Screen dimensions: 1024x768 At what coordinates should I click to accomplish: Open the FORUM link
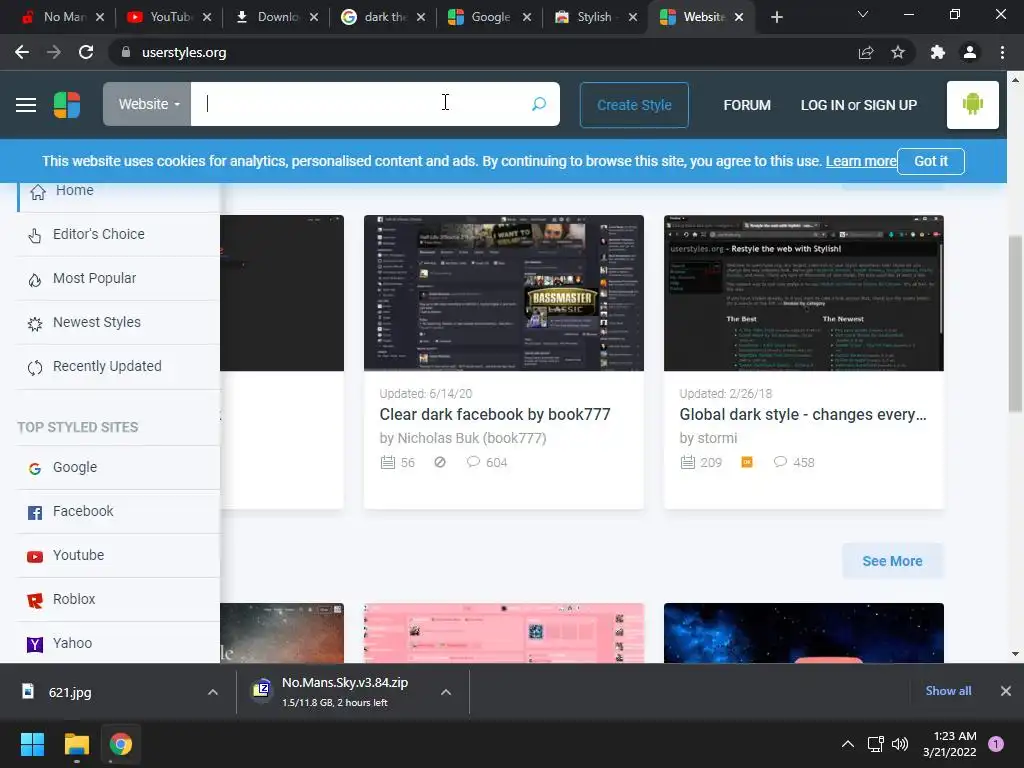click(x=747, y=105)
